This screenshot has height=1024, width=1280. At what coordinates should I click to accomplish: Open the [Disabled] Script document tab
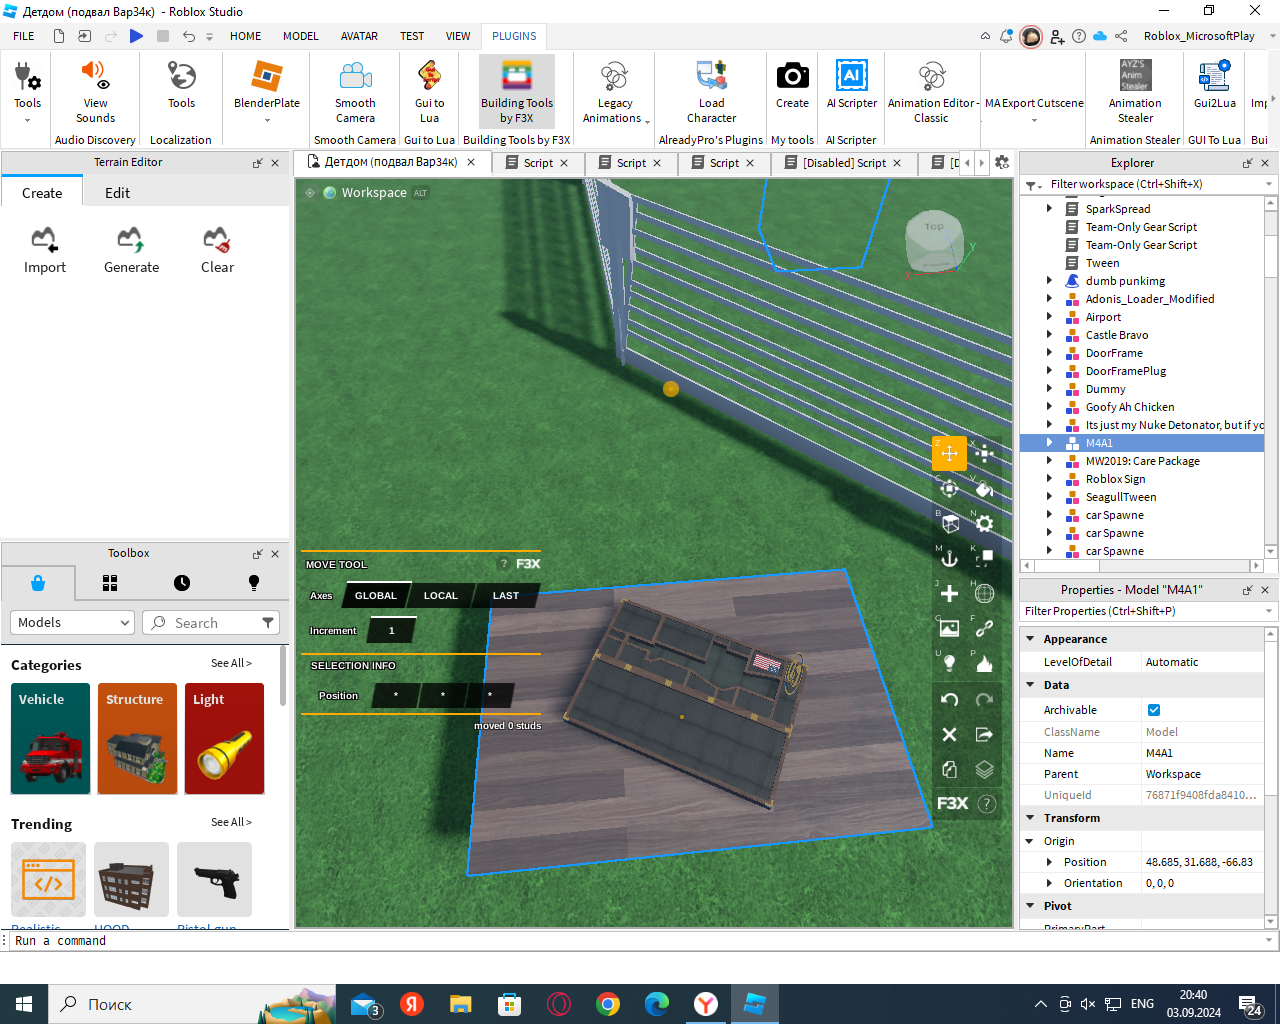844,163
